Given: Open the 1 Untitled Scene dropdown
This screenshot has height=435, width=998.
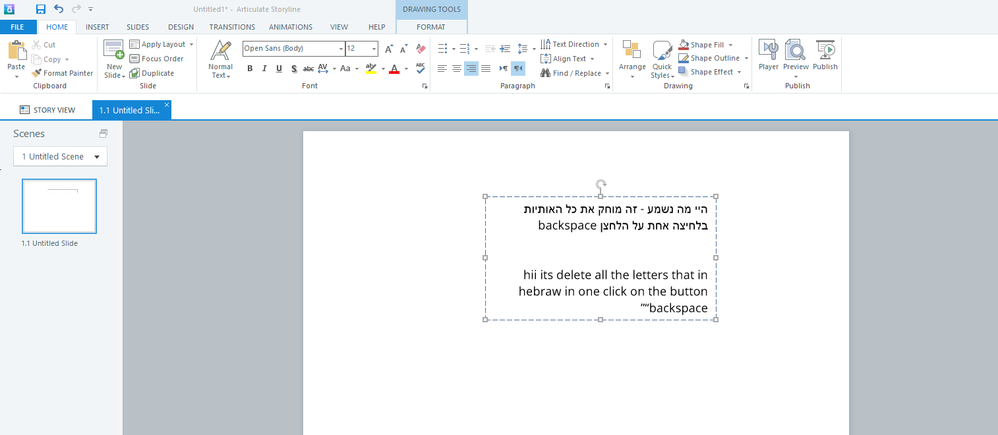Looking at the screenshot, I should 60,157.
